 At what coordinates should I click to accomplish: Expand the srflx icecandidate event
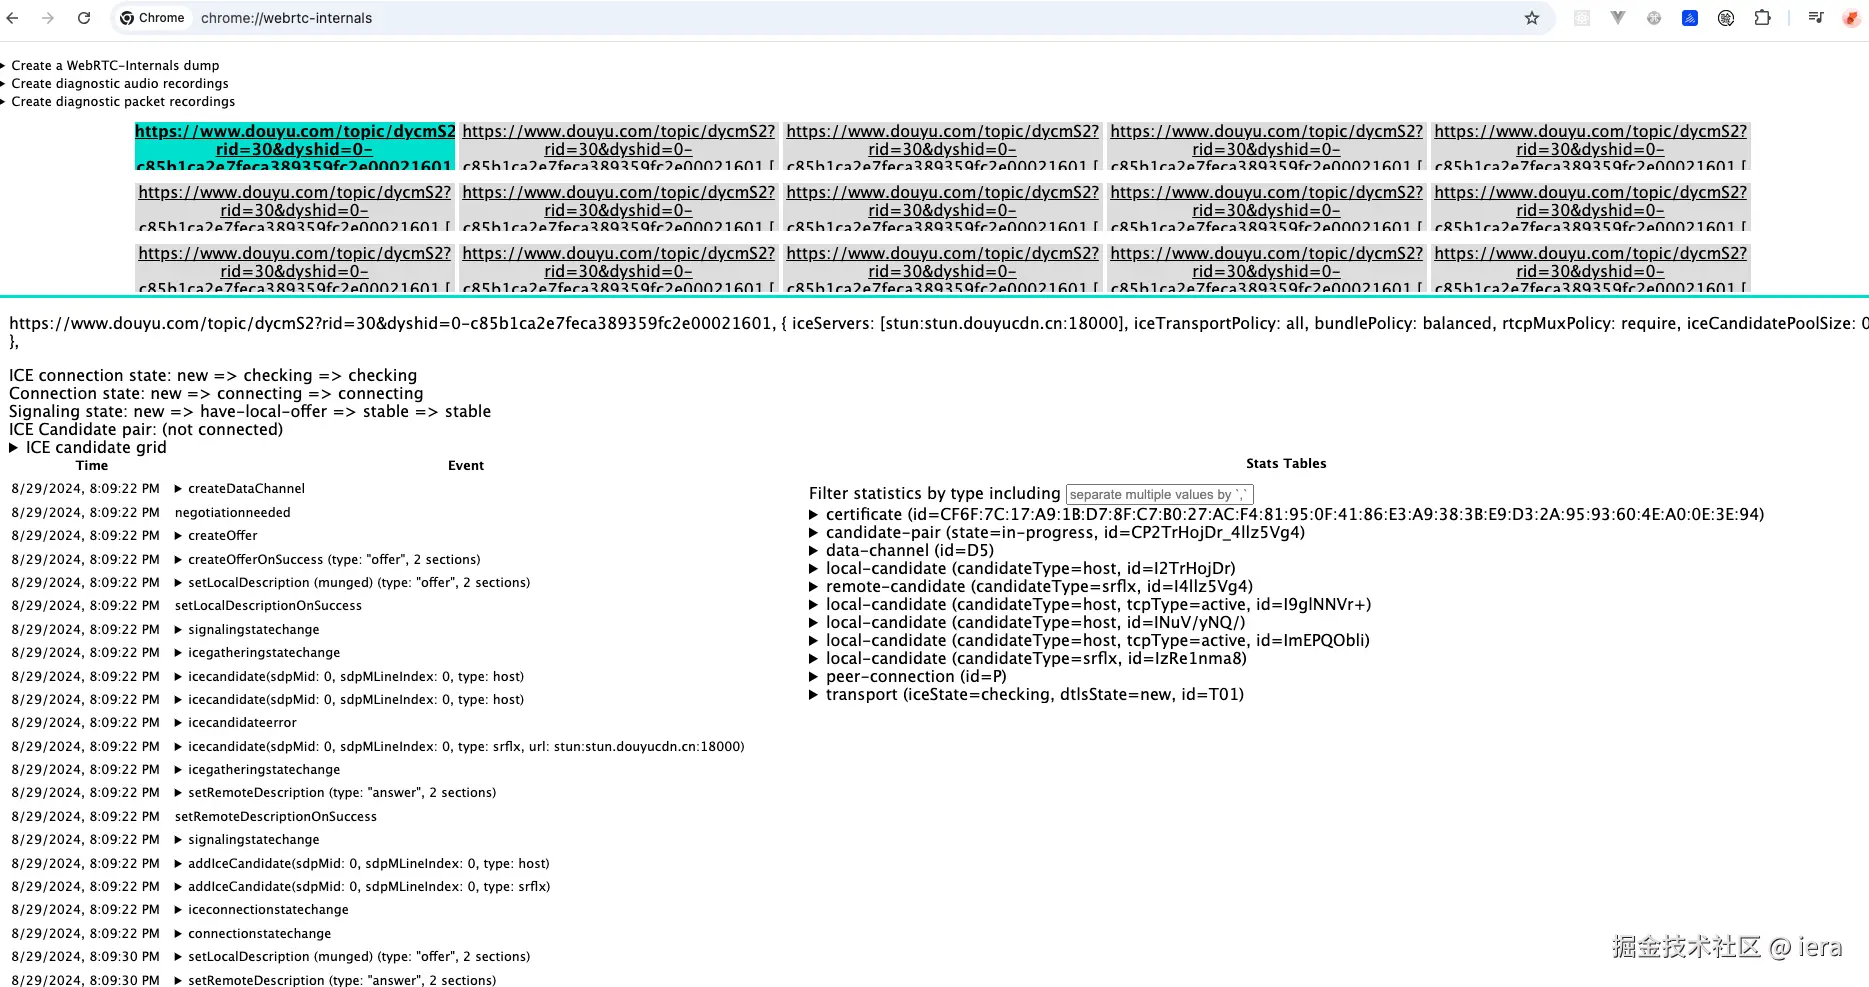(x=459, y=747)
